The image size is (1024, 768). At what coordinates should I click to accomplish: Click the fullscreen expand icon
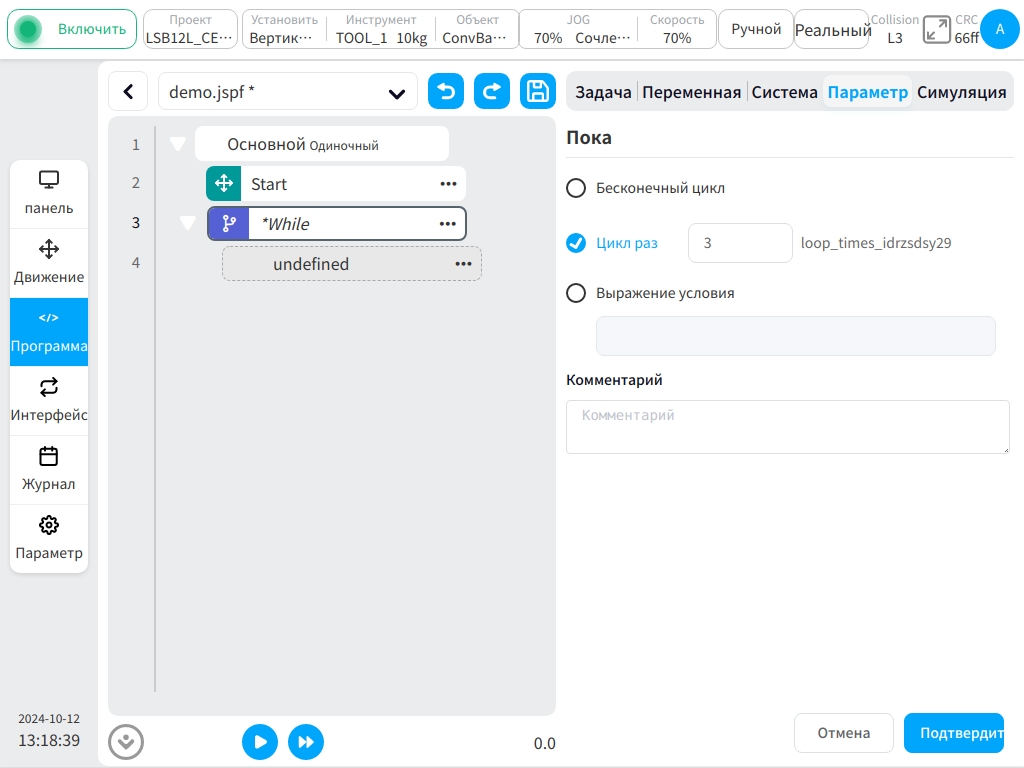click(936, 30)
